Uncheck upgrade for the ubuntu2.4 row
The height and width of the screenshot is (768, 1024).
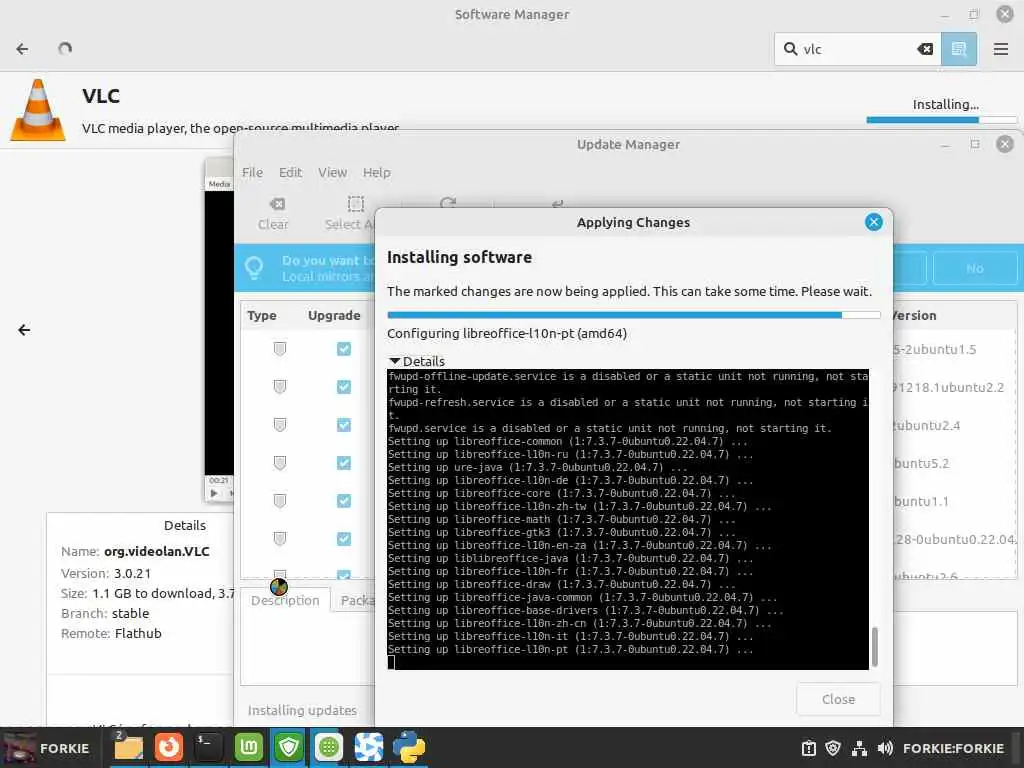pos(344,424)
